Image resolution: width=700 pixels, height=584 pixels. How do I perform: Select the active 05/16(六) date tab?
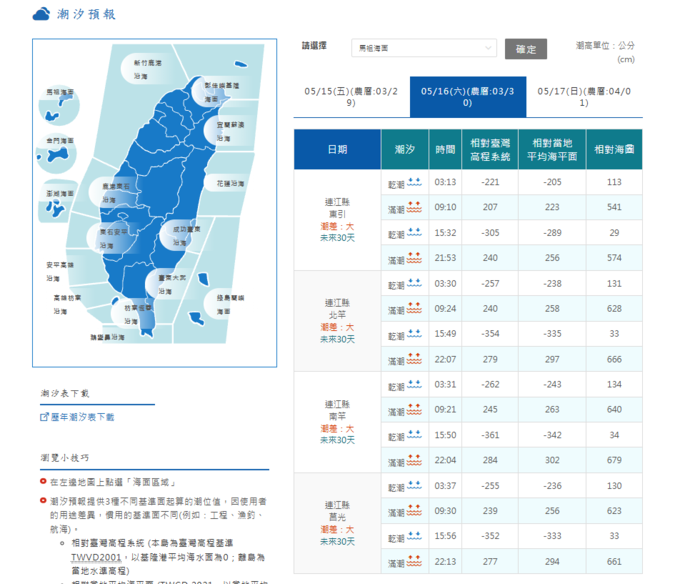468,97
